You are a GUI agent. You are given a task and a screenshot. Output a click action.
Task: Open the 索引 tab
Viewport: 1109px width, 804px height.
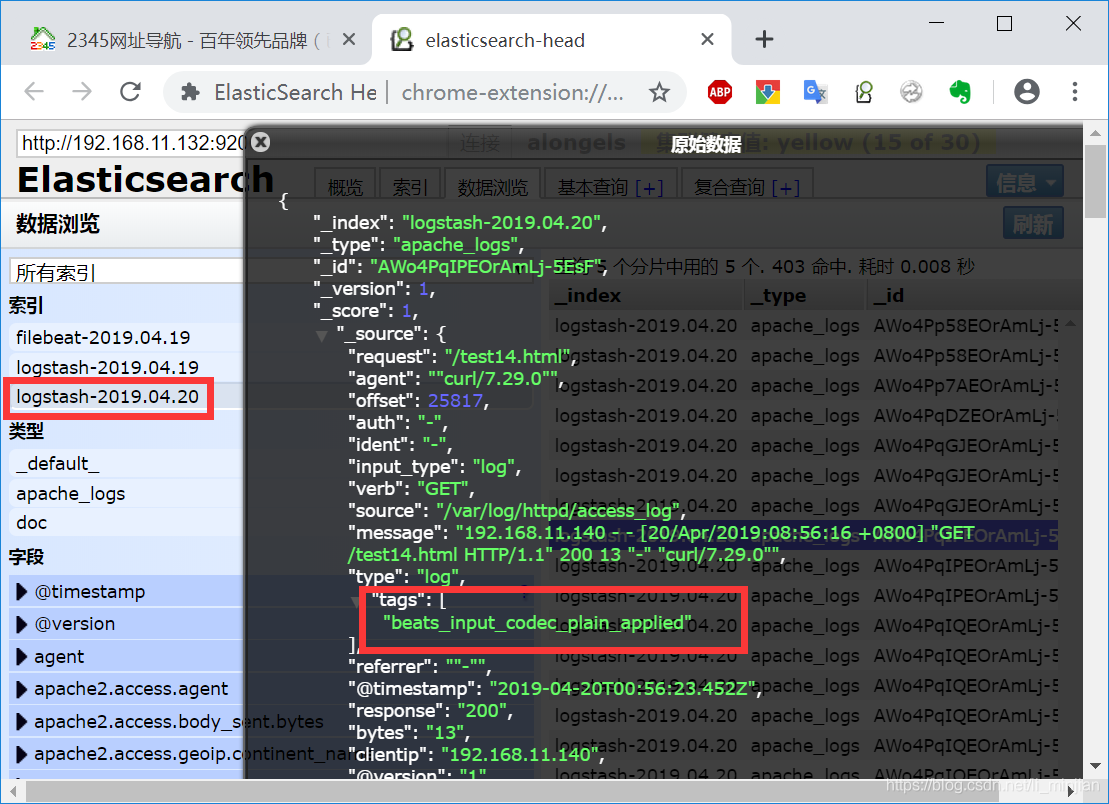click(410, 187)
